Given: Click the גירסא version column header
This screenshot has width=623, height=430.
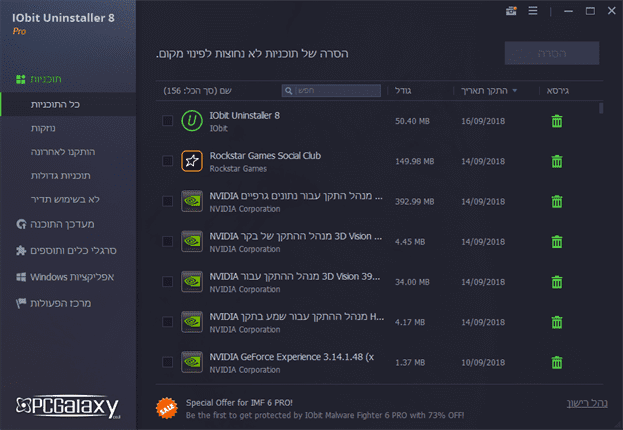Looking at the screenshot, I should tap(557, 91).
